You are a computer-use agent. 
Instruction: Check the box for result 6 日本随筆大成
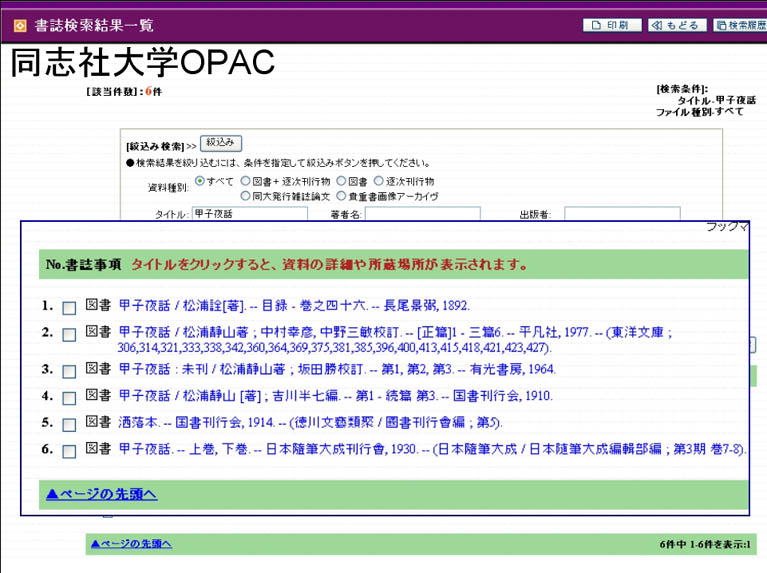click(x=69, y=451)
